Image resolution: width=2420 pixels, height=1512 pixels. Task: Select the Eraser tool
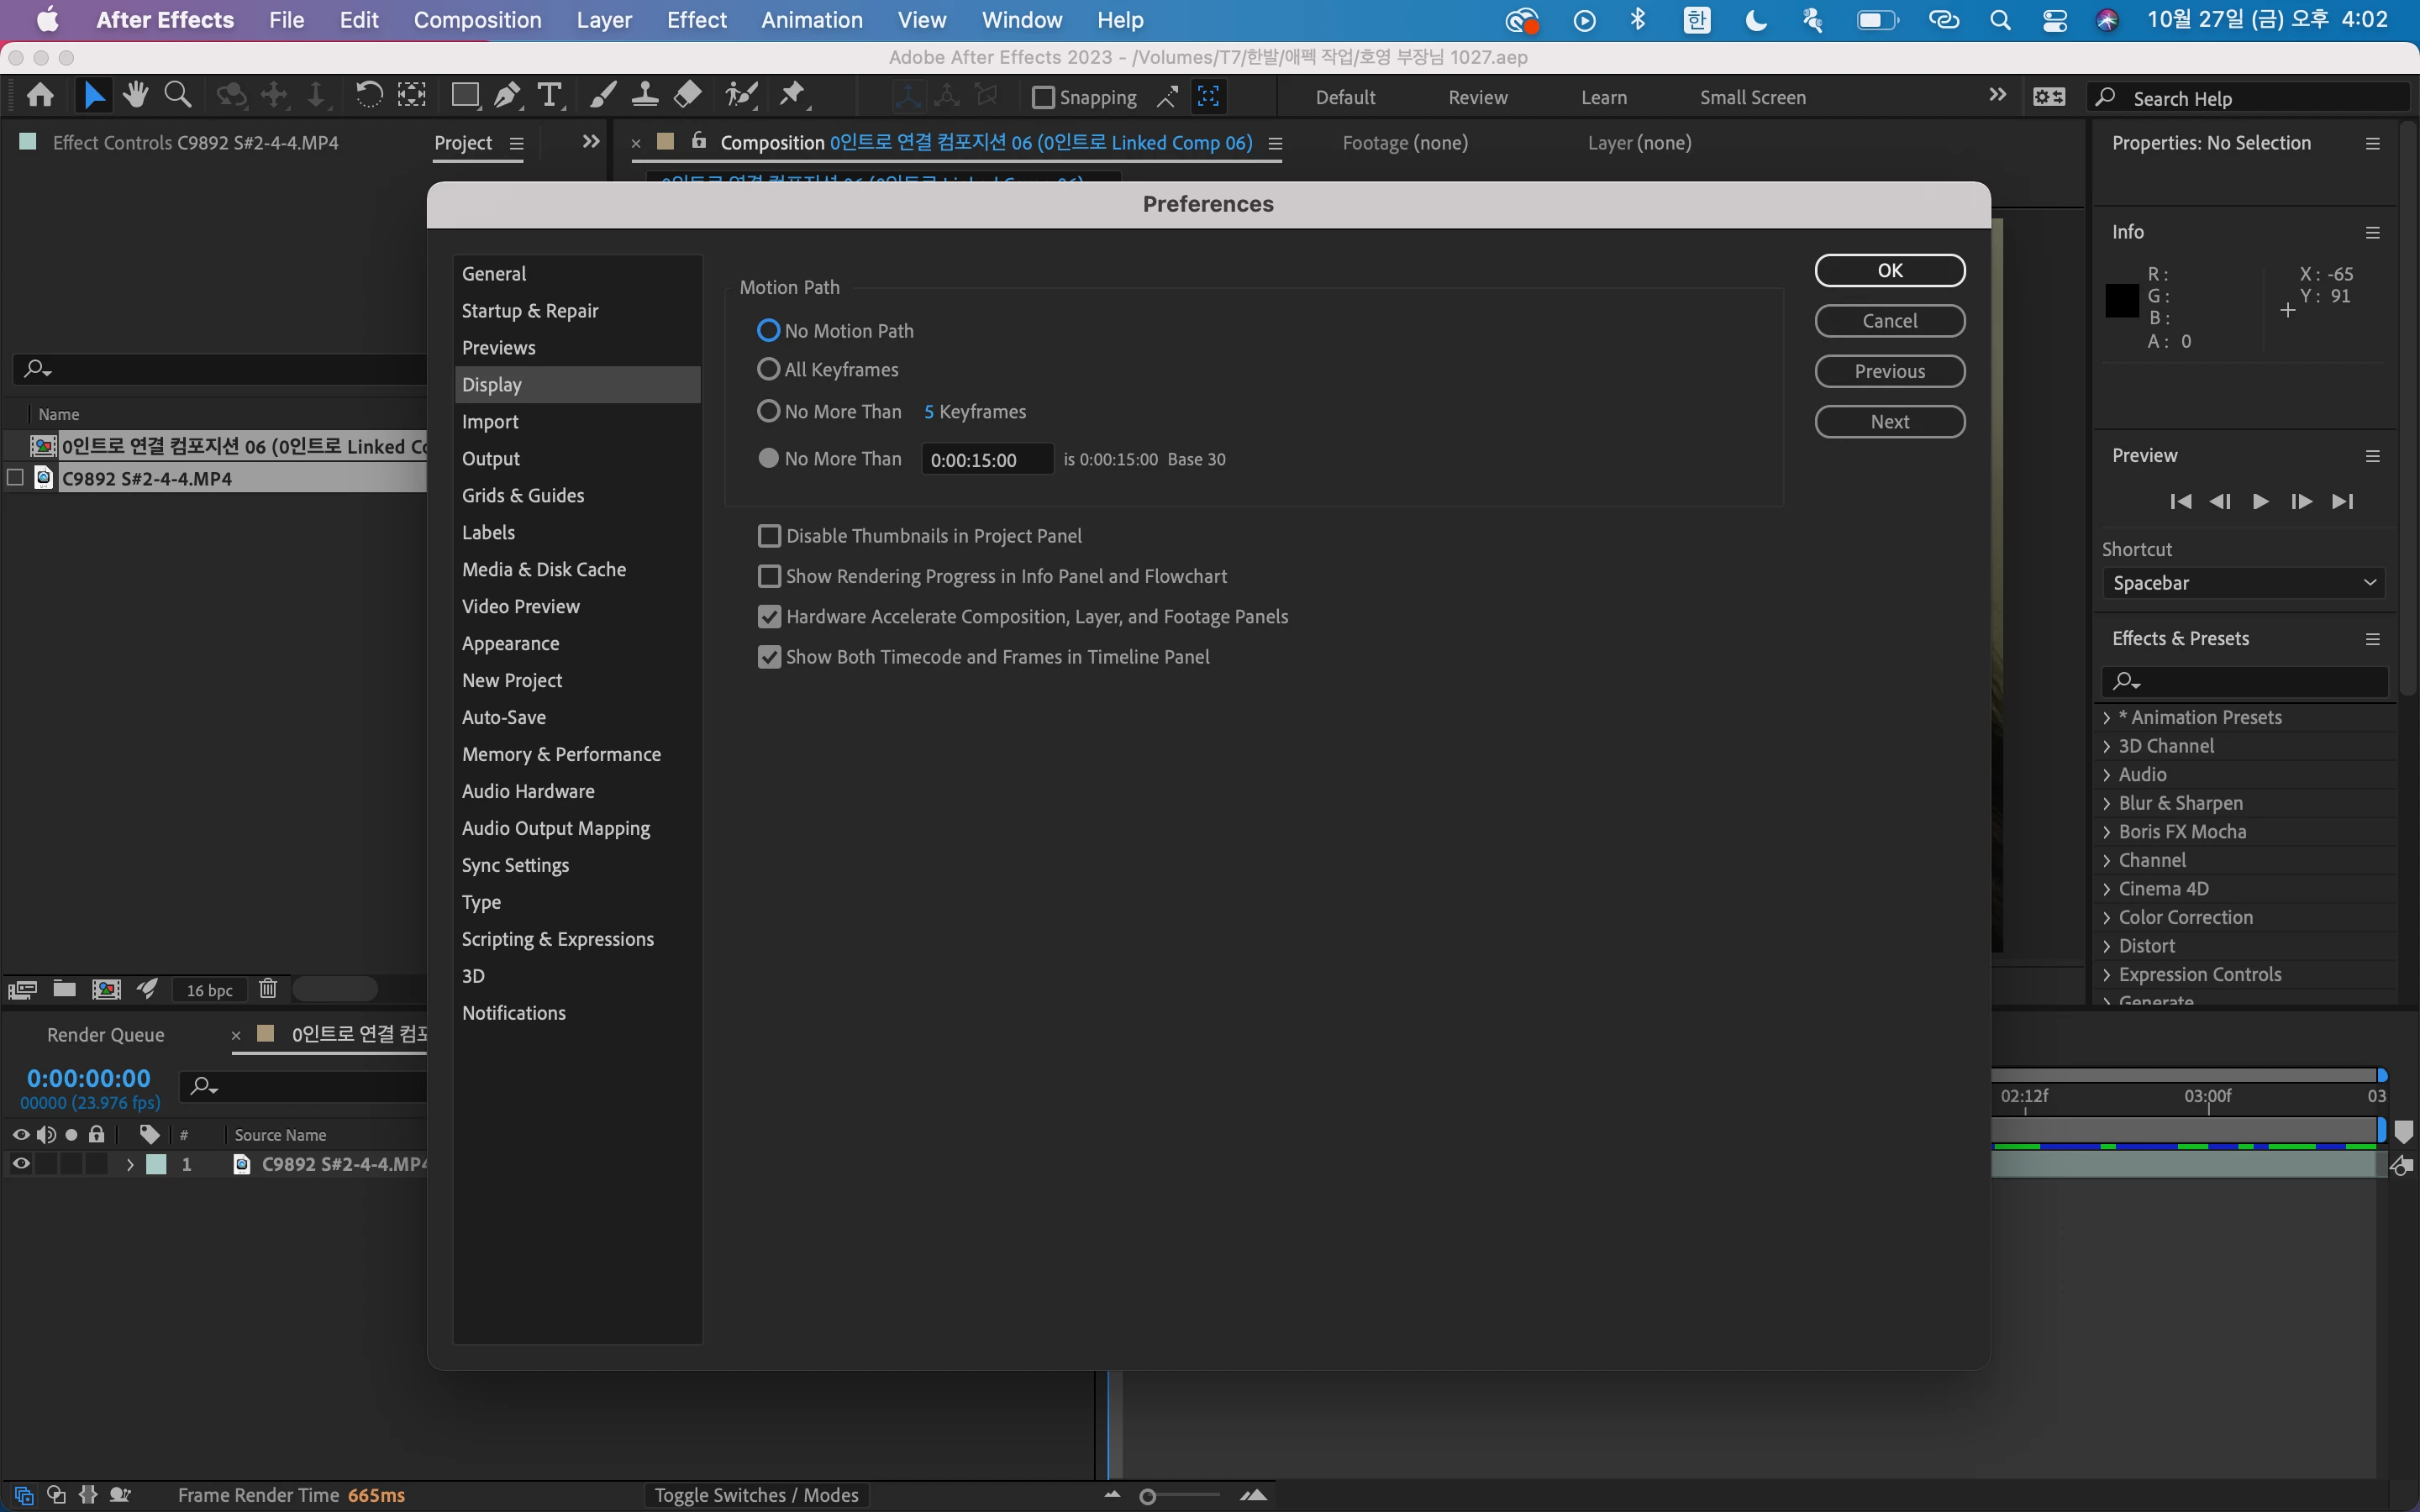coord(688,95)
